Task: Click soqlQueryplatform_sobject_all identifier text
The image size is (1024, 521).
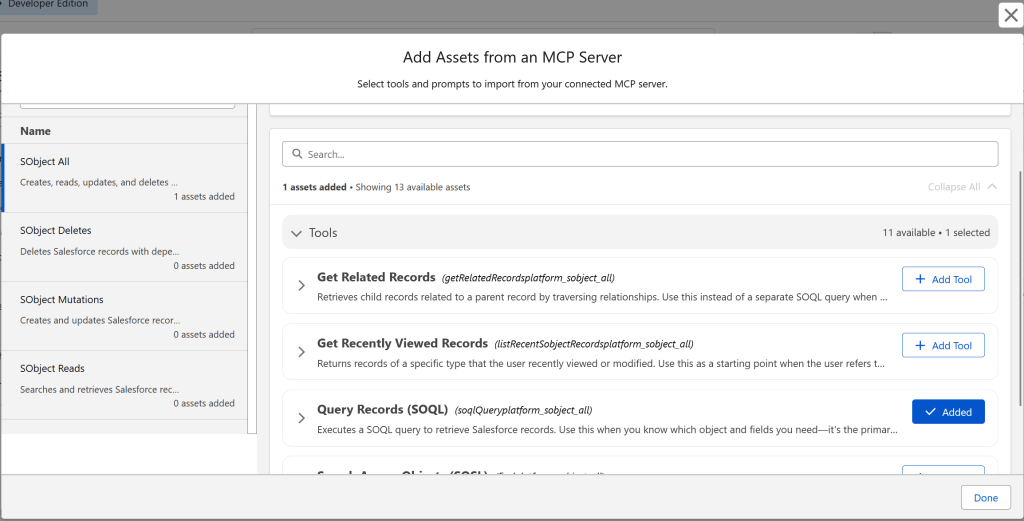Action: 523,410
